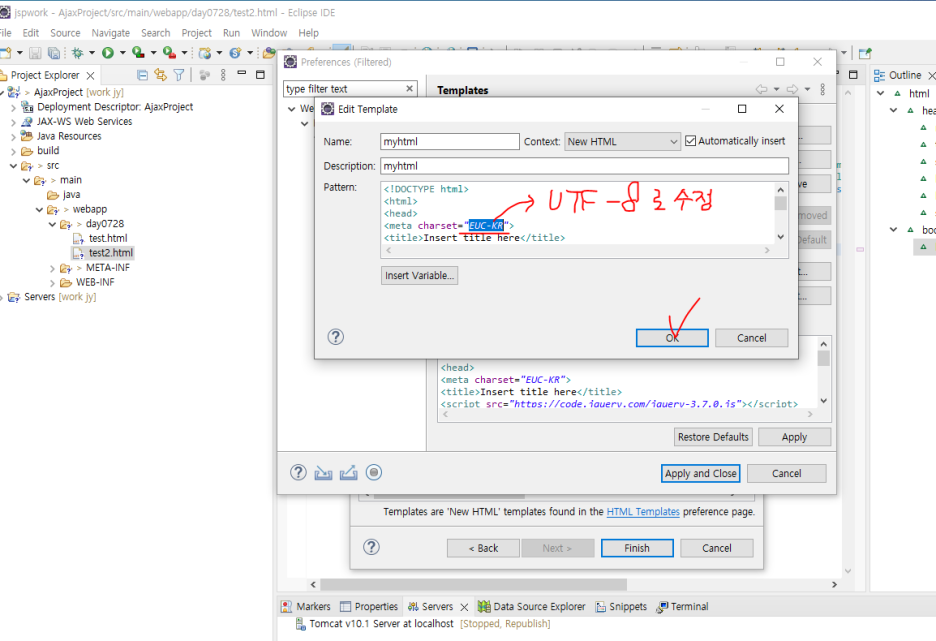936x641 pixels.
Task: Collapse the src folder in Project Explorer
Action: coord(13,165)
